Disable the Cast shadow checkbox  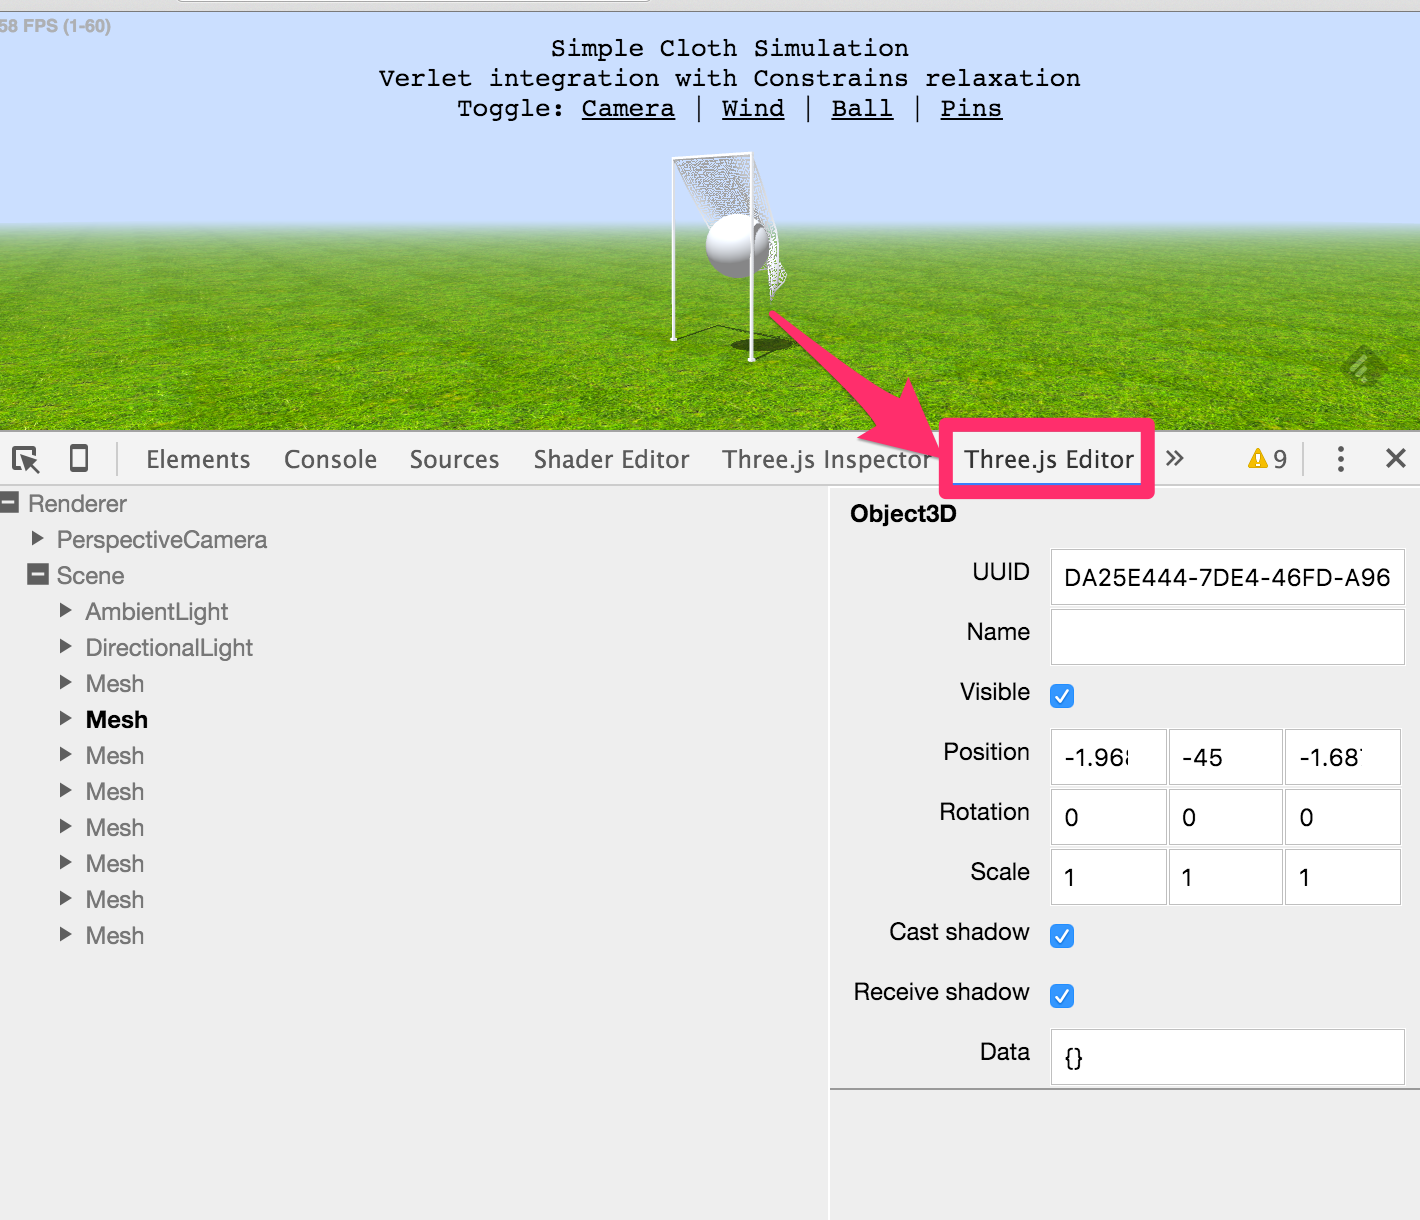1062,935
